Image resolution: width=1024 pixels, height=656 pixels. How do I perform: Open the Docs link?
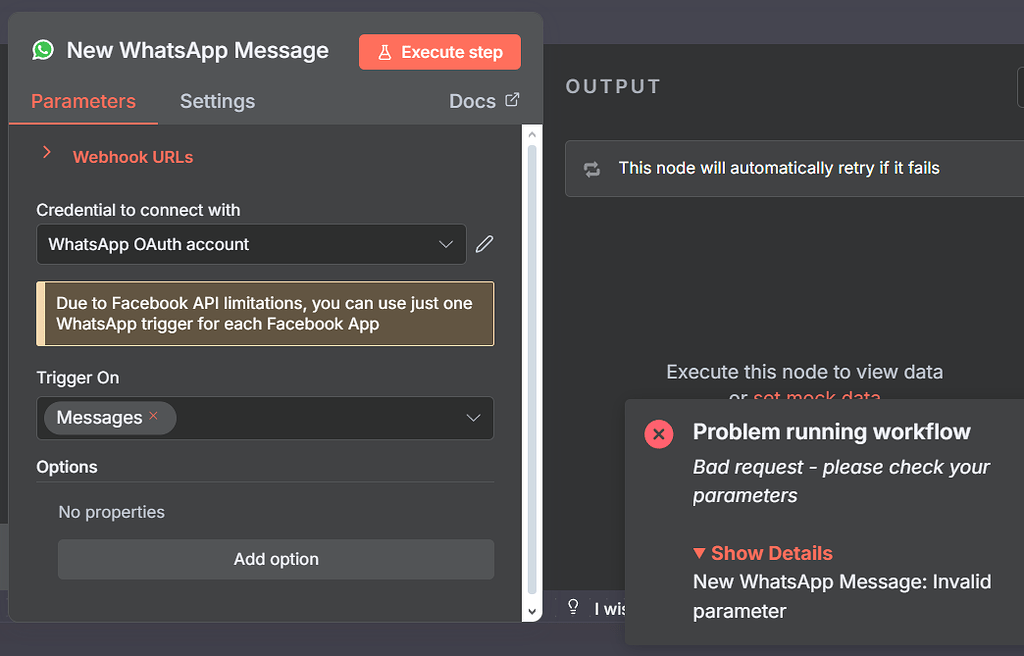click(x=474, y=100)
